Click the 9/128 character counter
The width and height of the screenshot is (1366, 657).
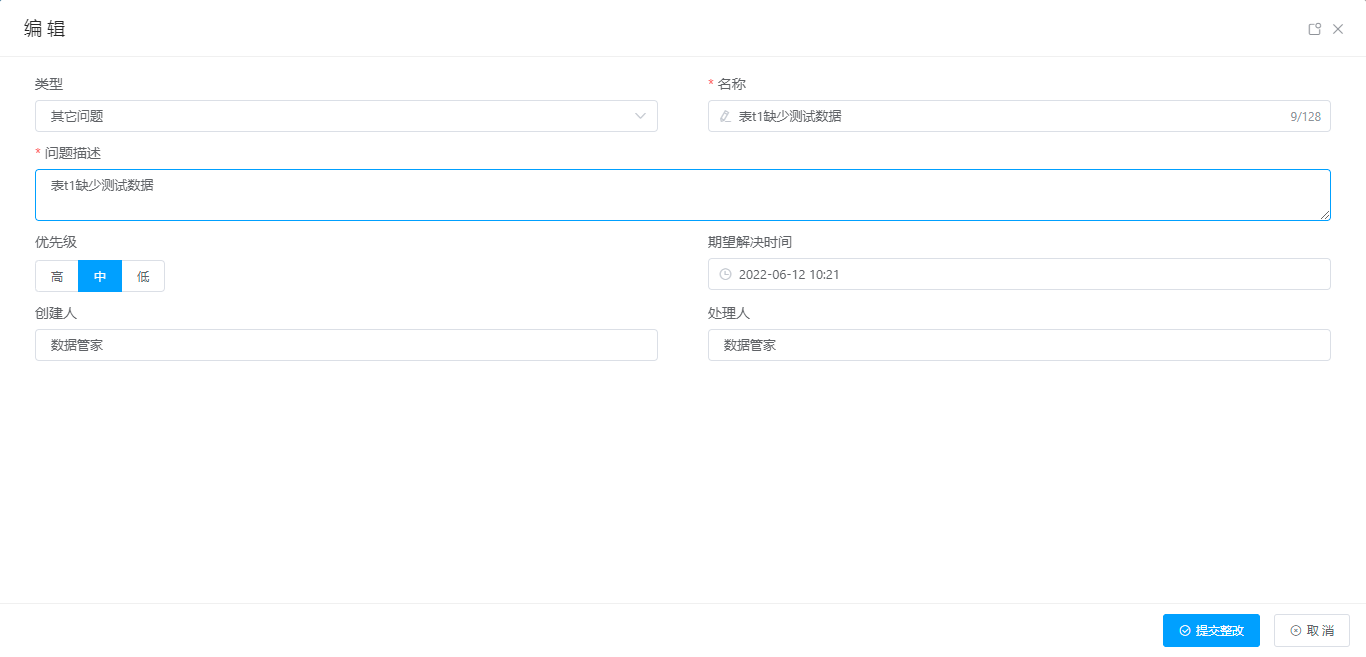click(x=1305, y=117)
